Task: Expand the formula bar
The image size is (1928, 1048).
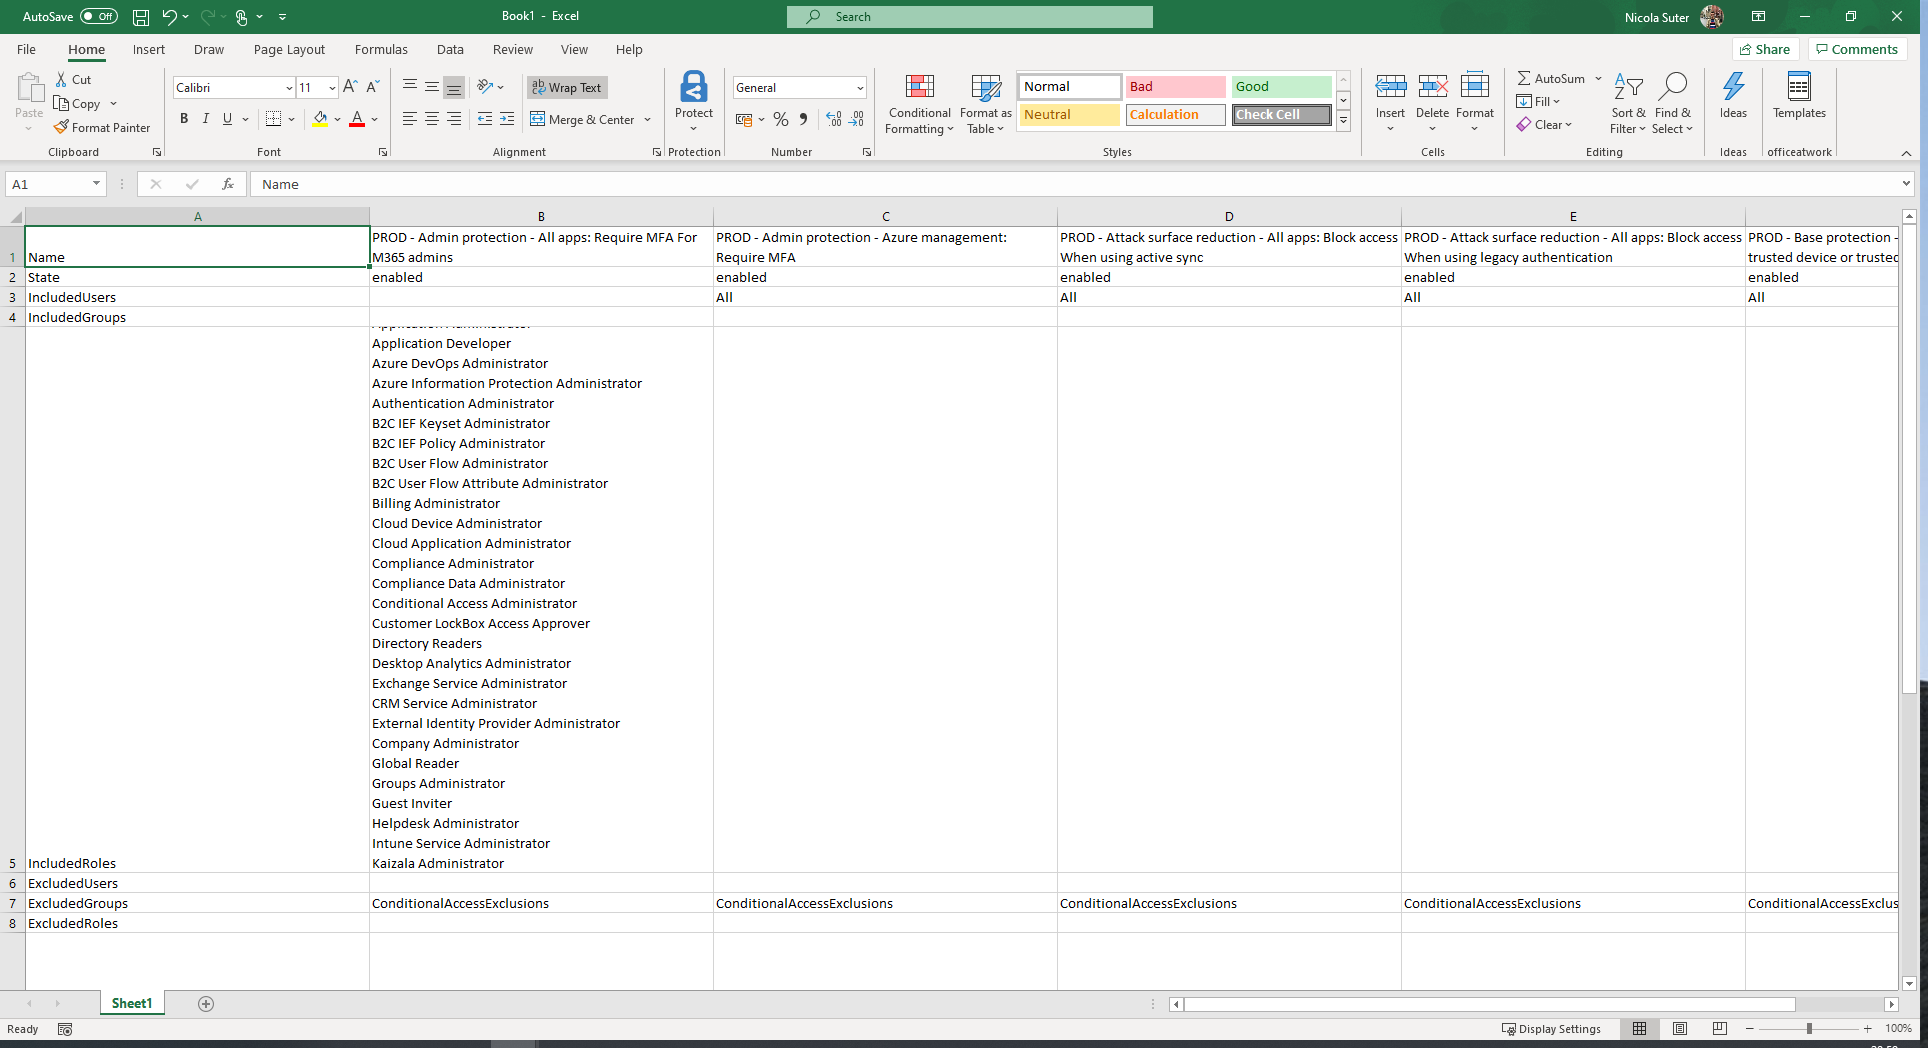Action: 1906,184
